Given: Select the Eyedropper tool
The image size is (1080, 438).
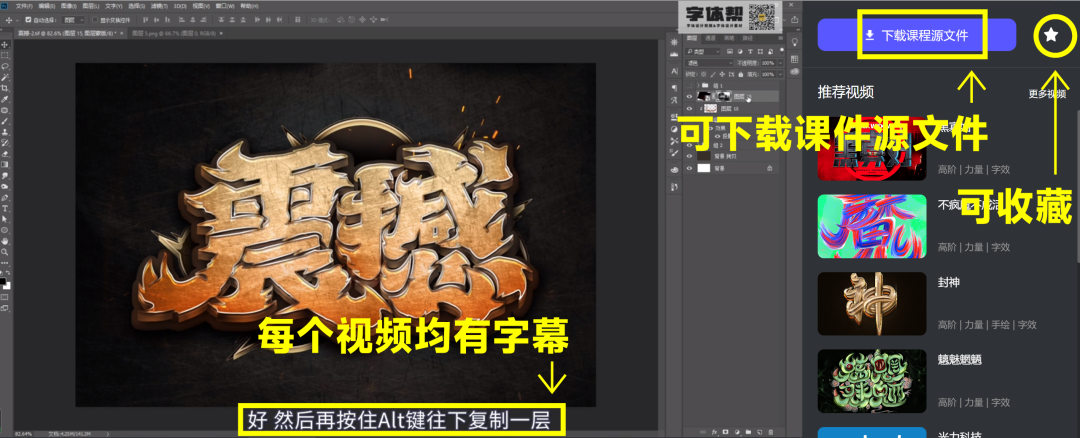Looking at the screenshot, I should pyautogui.click(x=6, y=99).
